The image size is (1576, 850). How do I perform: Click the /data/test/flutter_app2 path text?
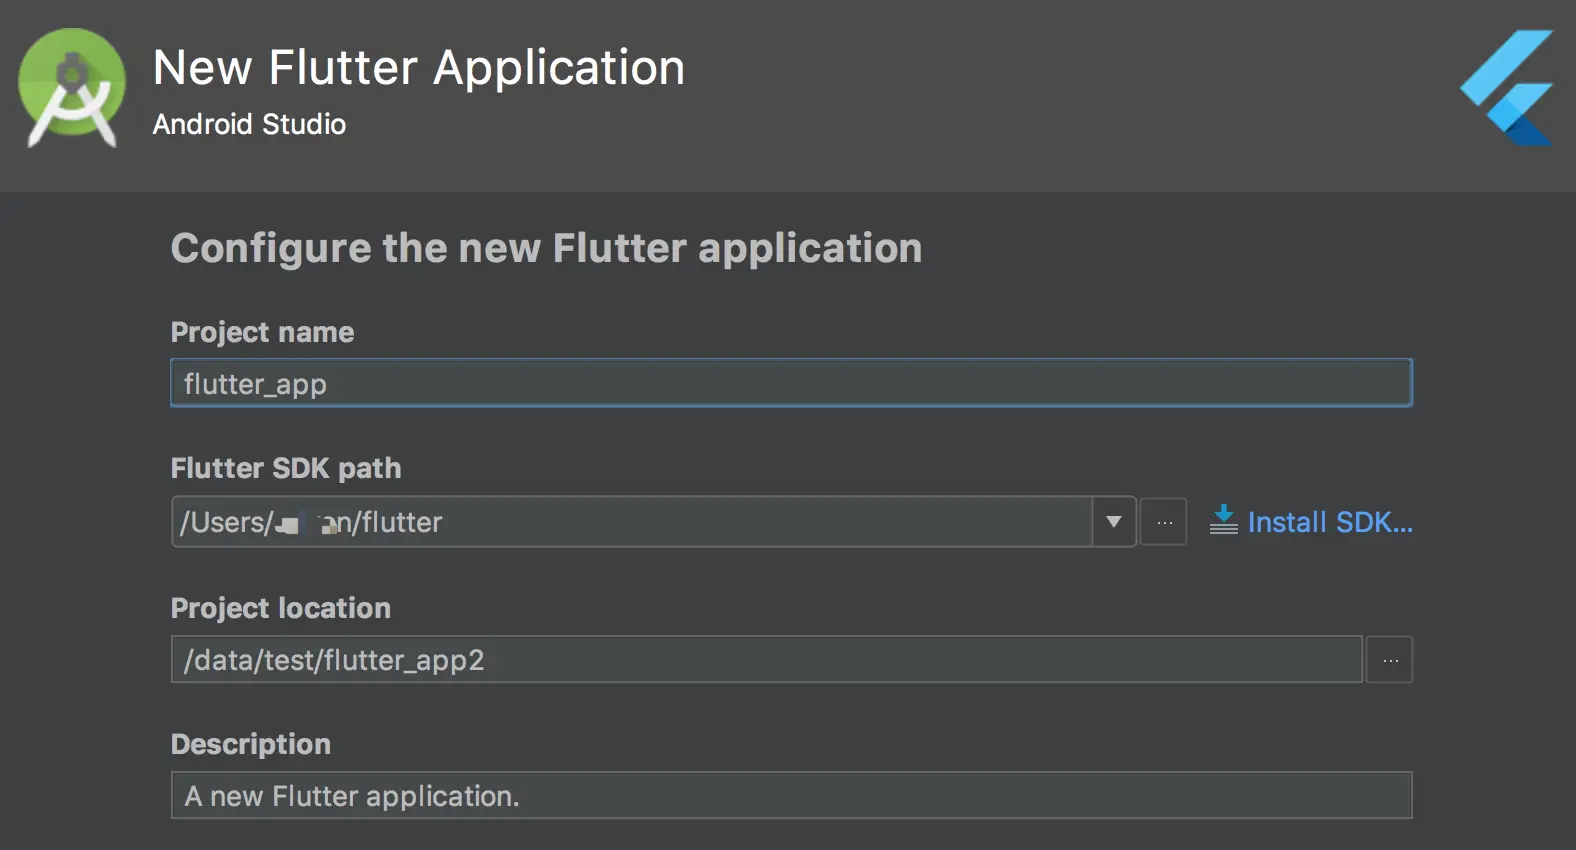click(x=334, y=660)
